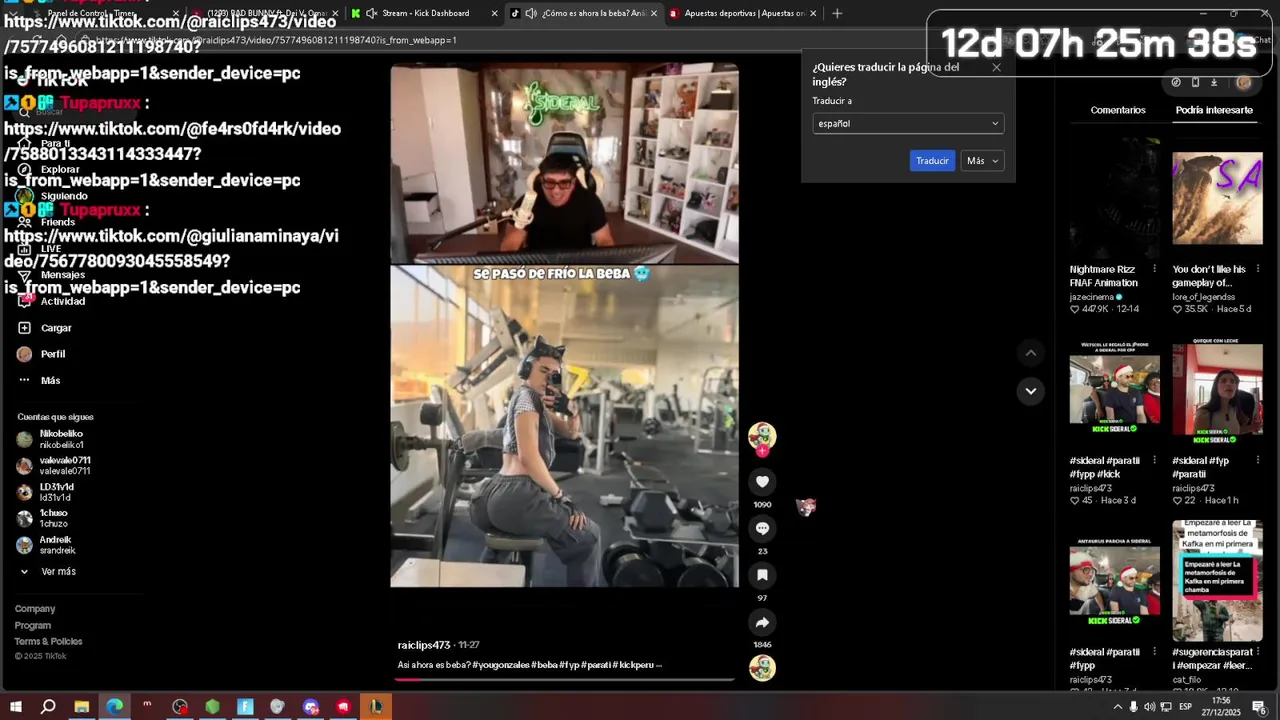Open Microsoft Edge from taskbar

114,707
